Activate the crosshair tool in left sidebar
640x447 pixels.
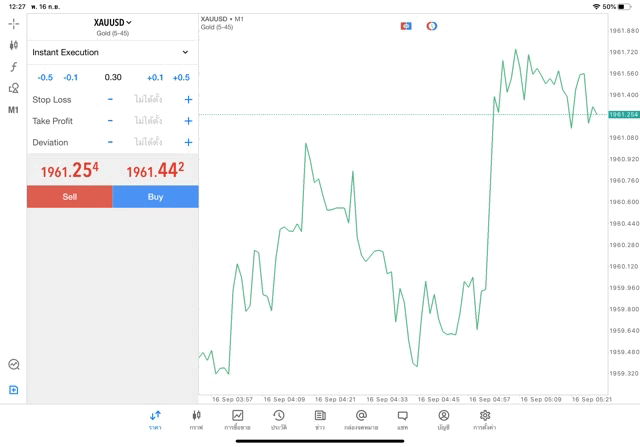[13, 23]
